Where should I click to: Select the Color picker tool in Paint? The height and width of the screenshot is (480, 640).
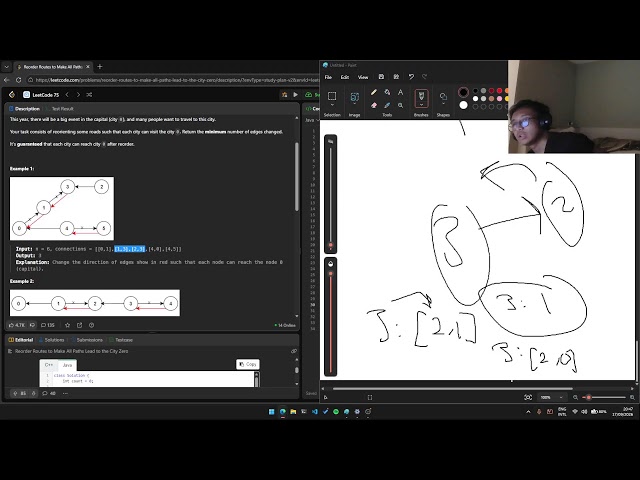point(387,105)
